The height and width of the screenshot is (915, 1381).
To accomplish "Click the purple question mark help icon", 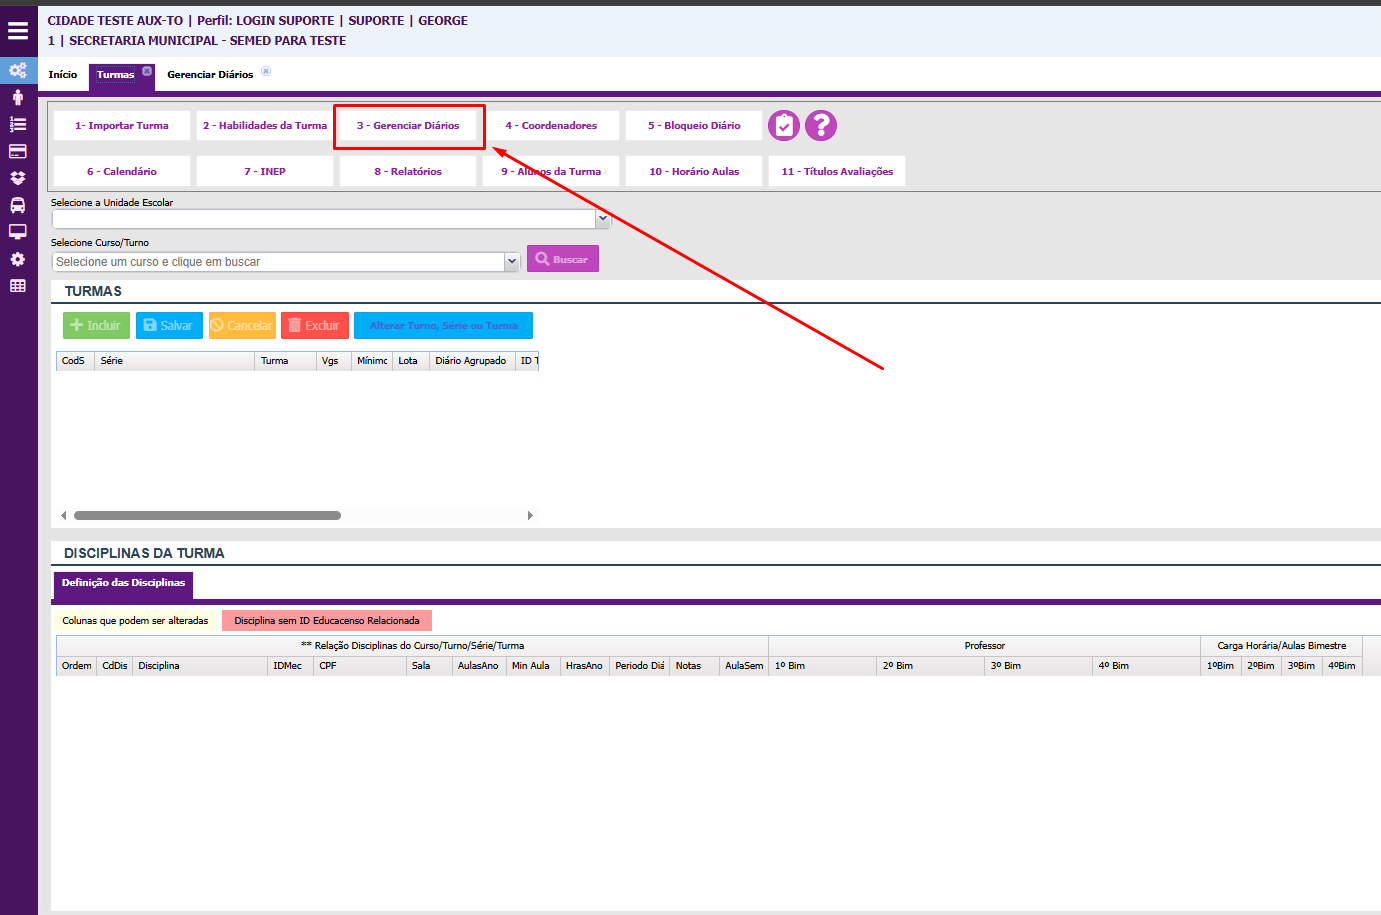I will (821, 126).
